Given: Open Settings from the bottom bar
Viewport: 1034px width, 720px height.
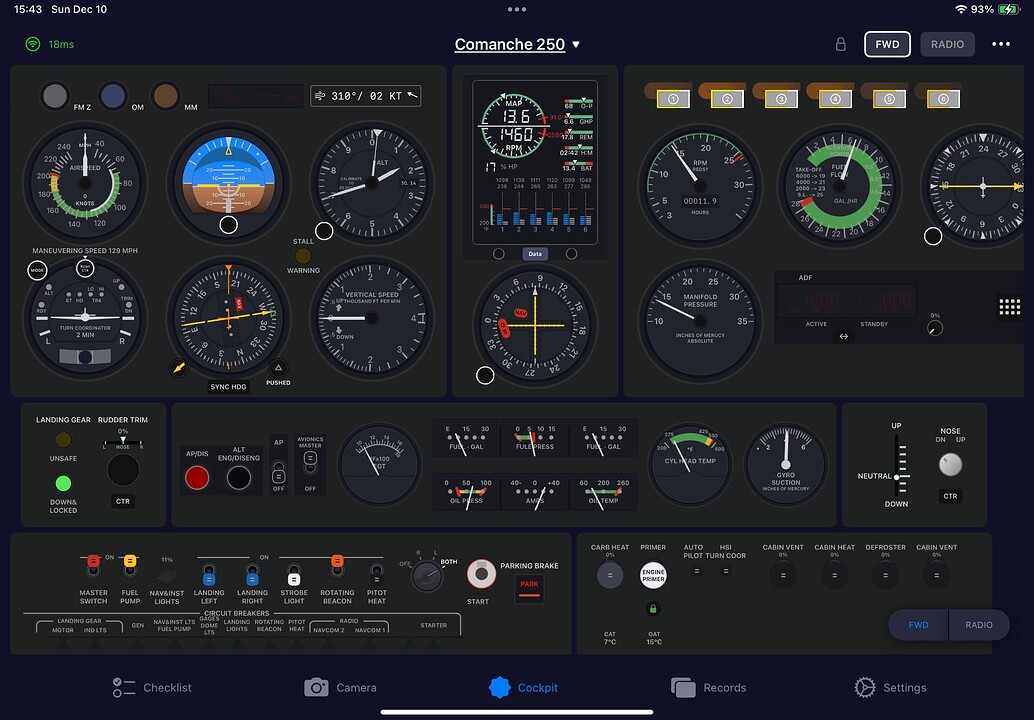Looking at the screenshot, I should click(x=889, y=687).
